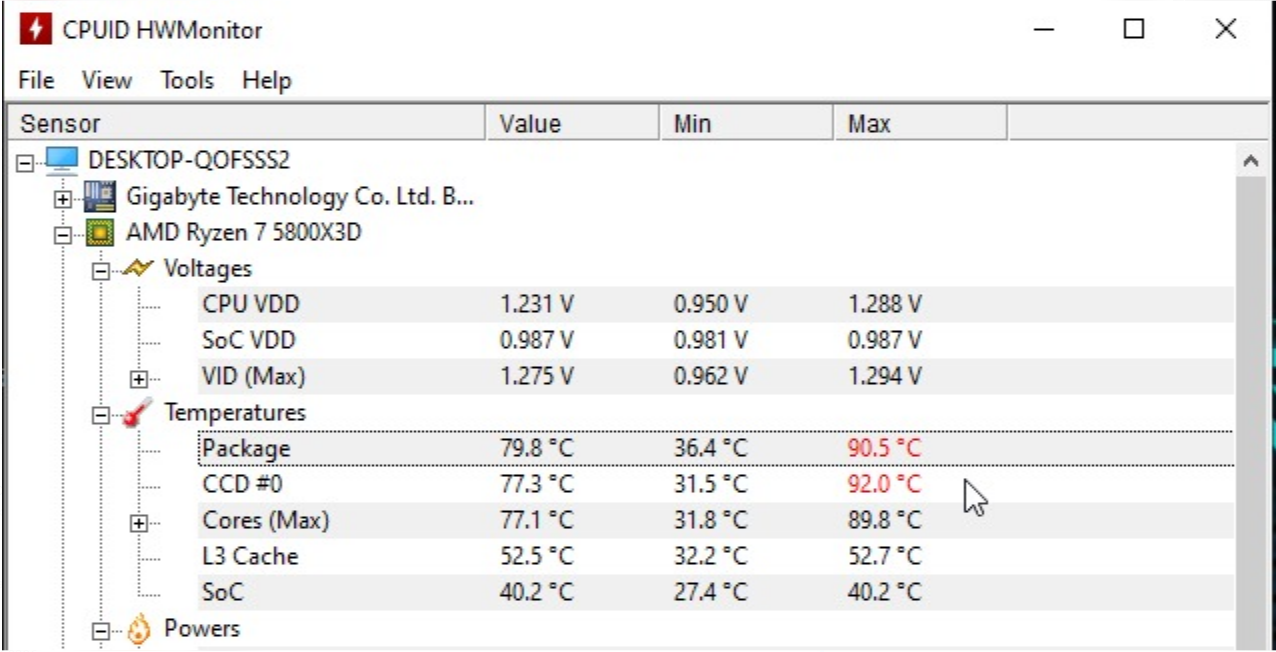The width and height of the screenshot is (1276, 652).
Task: Select the Gigabyte Technology Co. Ltd. row
Action: tap(300, 196)
